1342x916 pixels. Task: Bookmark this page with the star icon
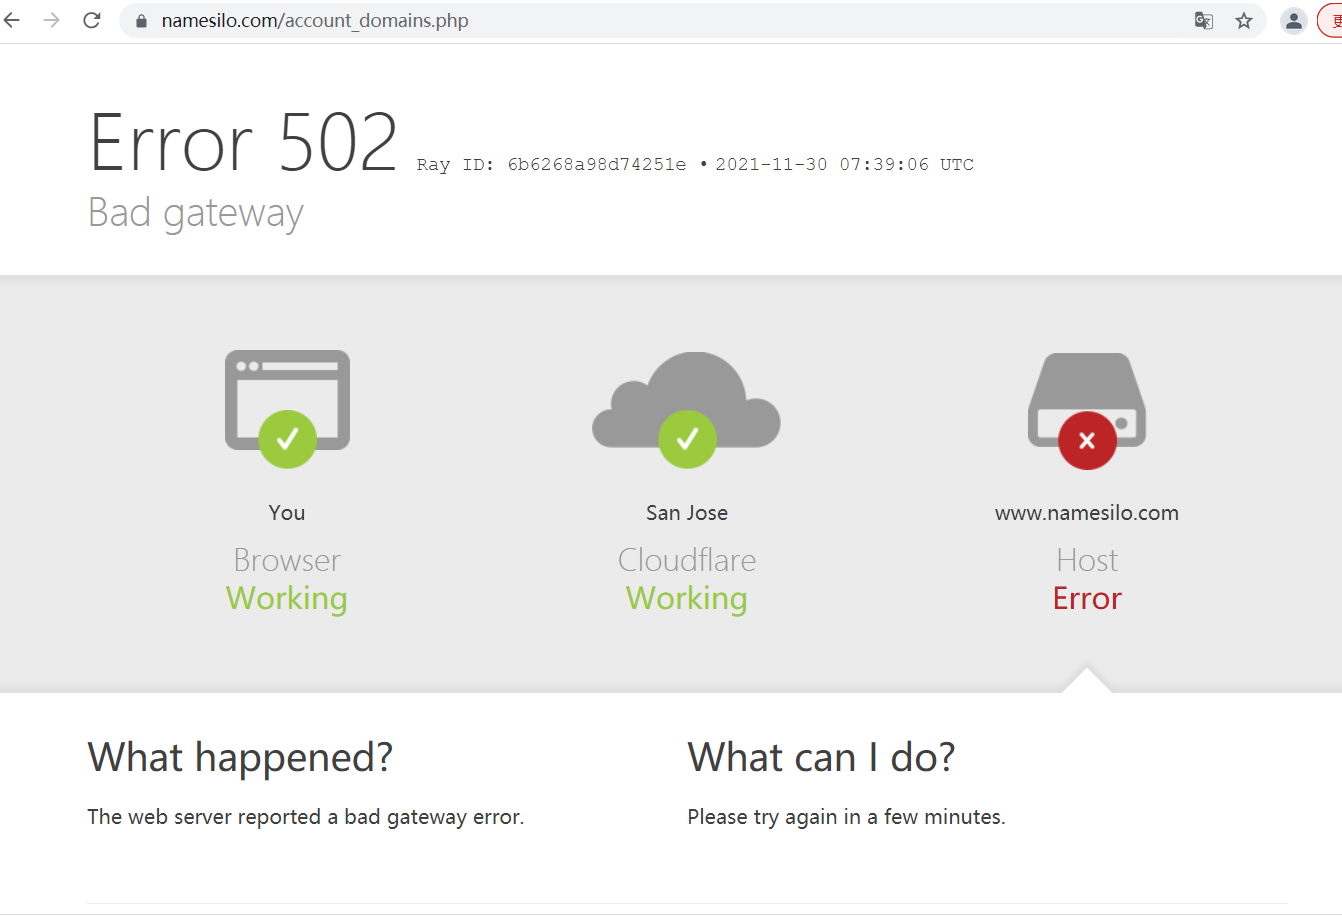pos(1244,20)
